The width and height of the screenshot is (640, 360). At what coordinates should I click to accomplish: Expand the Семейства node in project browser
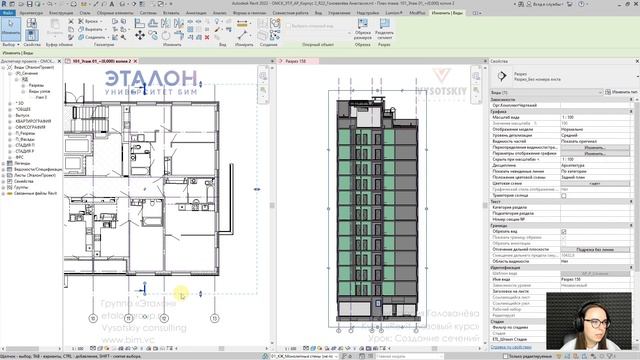tap(4, 181)
